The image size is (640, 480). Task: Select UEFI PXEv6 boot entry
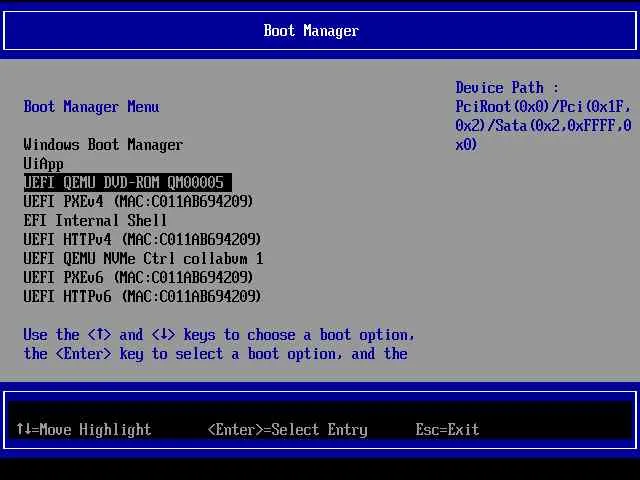[138, 278]
